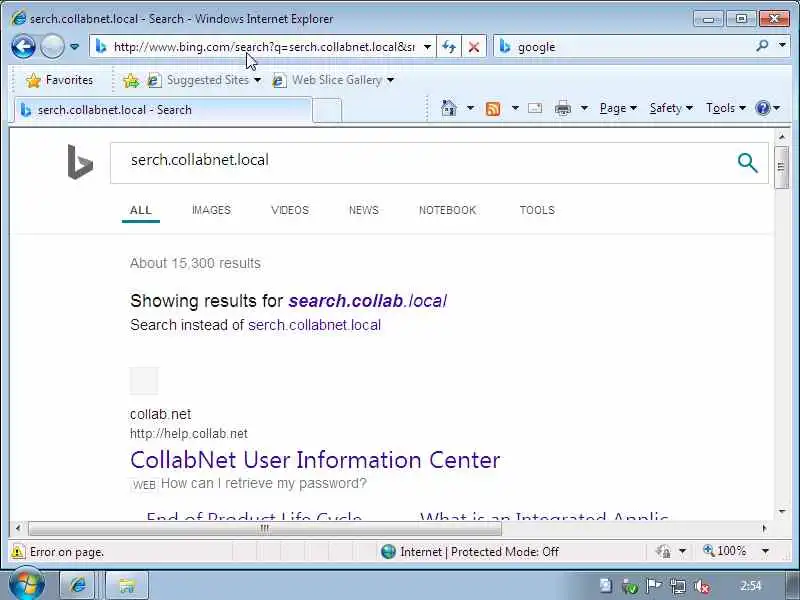The image size is (800, 600).
Task: Open Web Slice Gallery link
Action: point(328,80)
